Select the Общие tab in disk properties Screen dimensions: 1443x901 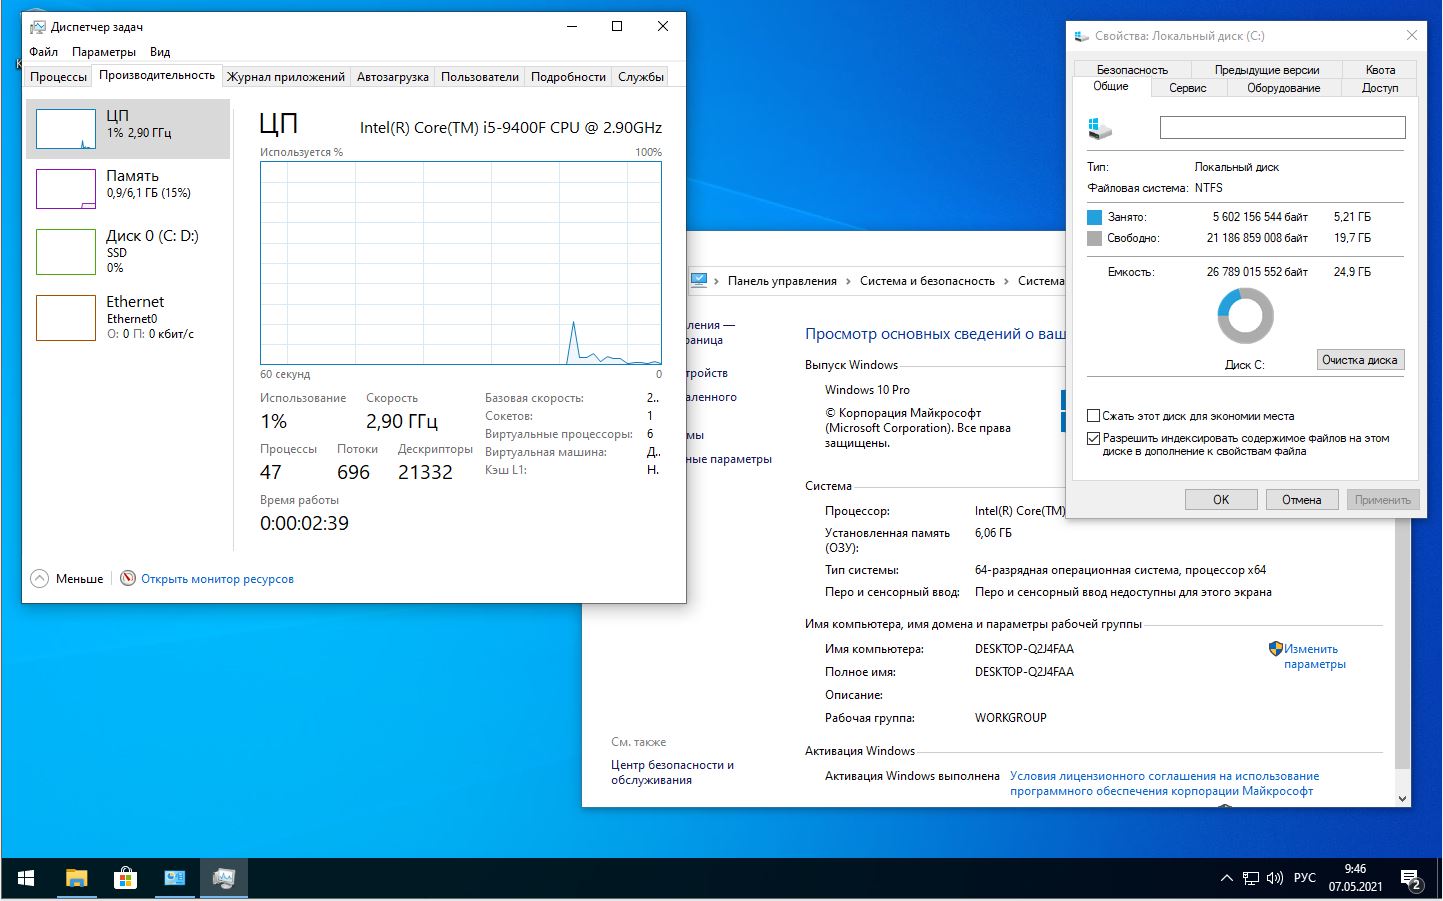[1111, 86]
